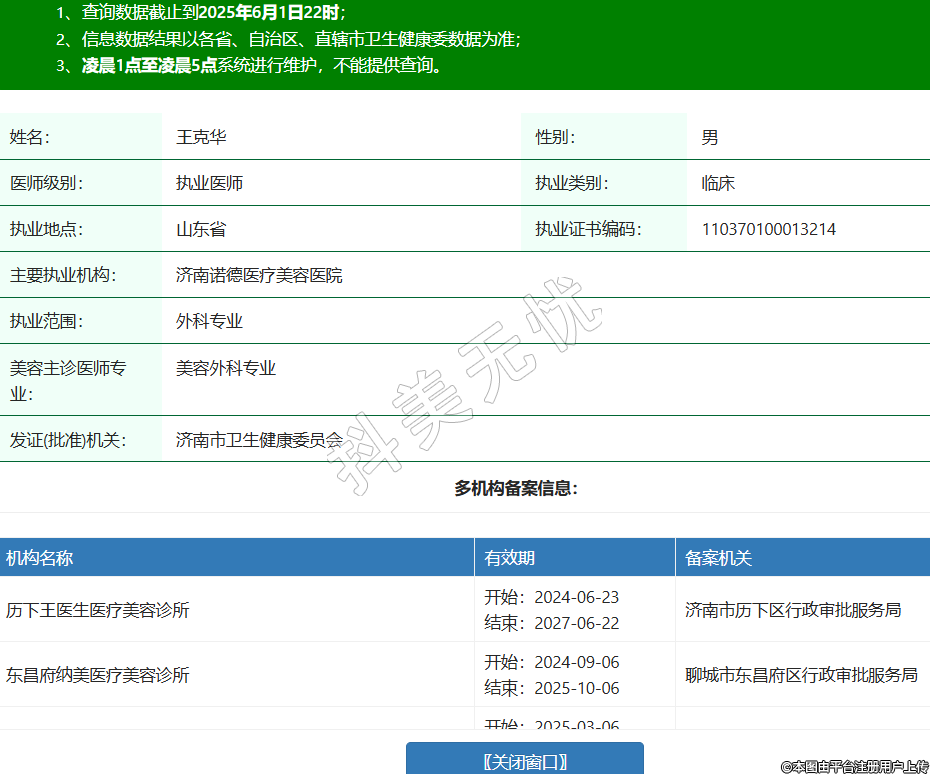
Task: Click the 济南市历下区行政审批服务局 cell
Action: tap(793, 610)
